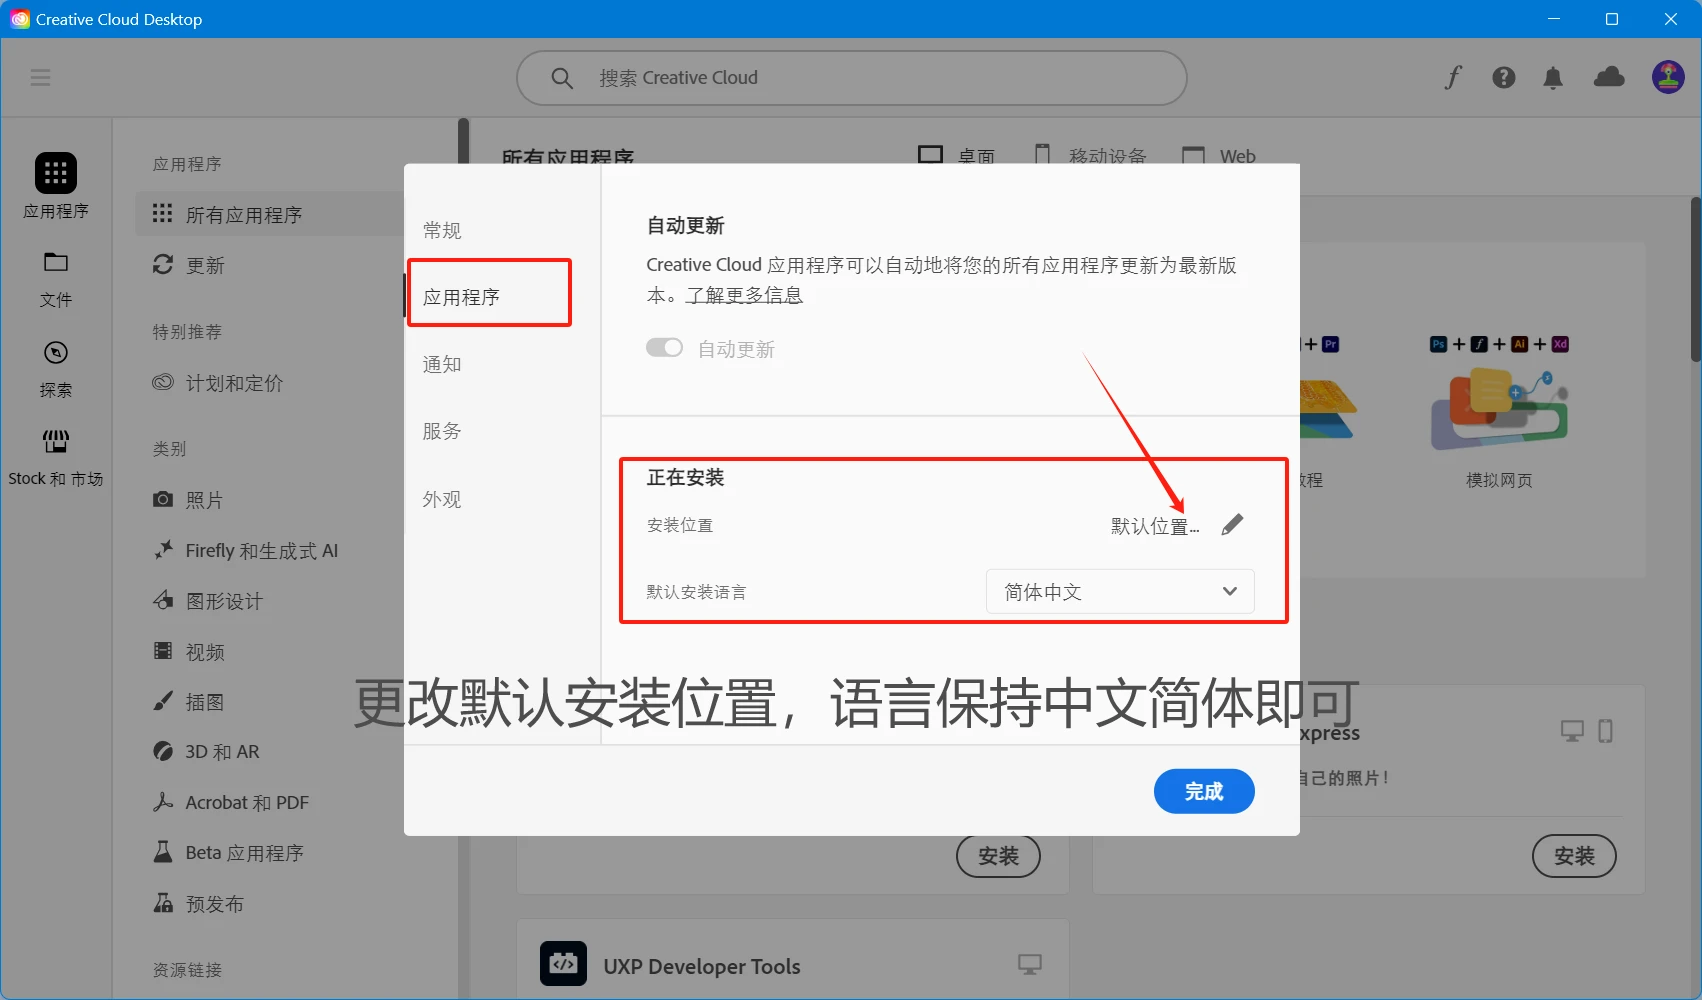Select the 常规 preferences tab
The width and height of the screenshot is (1702, 1000).
(442, 230)
